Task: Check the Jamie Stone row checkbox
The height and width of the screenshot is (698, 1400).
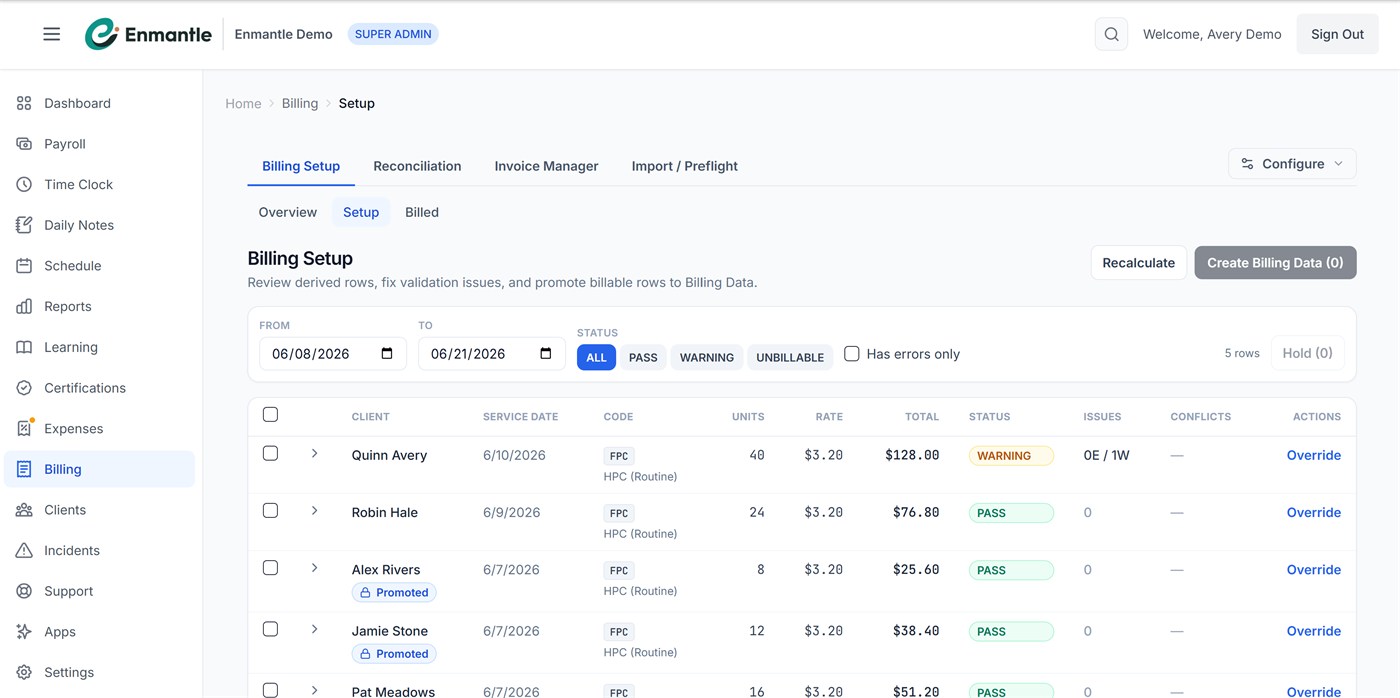Action: click(x=270, y=629)
